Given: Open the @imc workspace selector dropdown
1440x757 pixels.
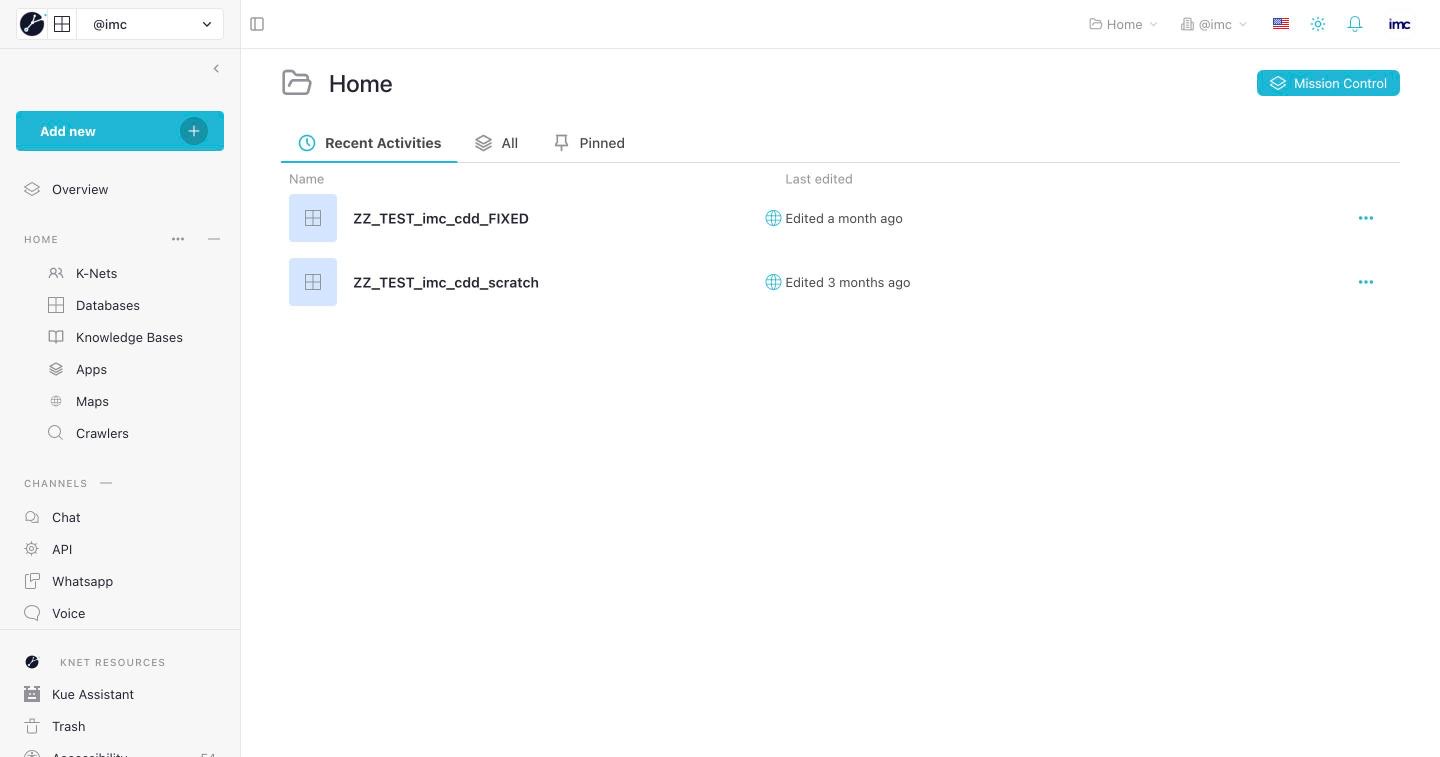Looking at the screenshot, I should [x=150, y=24].
